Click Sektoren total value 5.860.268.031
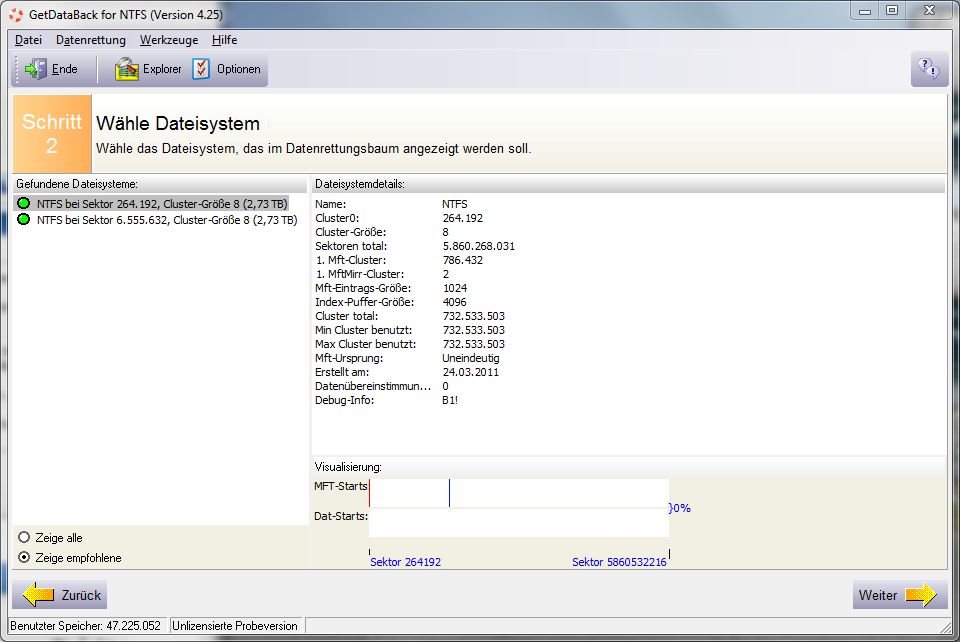Screen dimensions: 960x642 (x=479, y=246)
